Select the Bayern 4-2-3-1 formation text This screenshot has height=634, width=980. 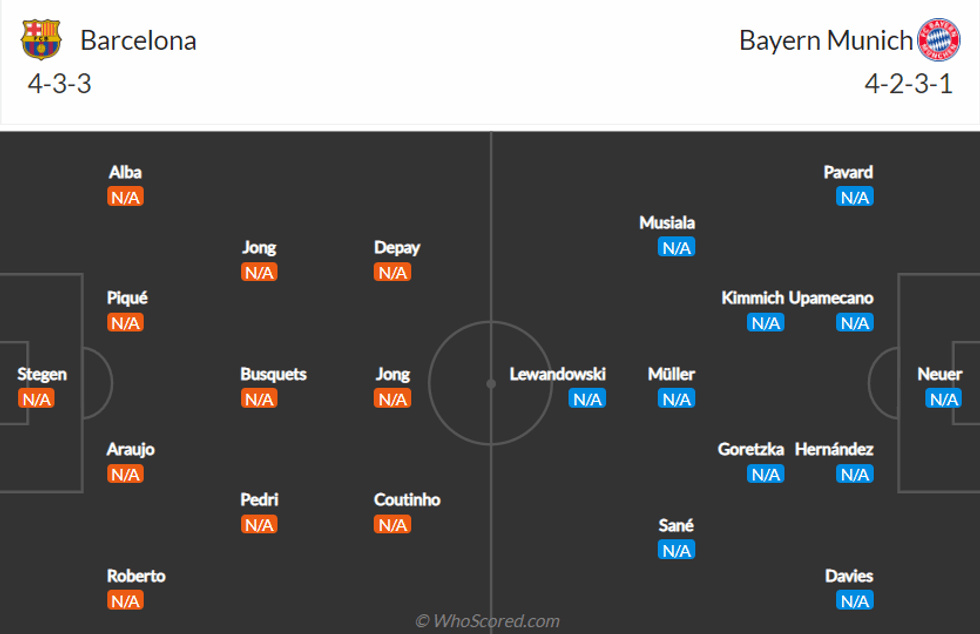(x=908, y=84)
